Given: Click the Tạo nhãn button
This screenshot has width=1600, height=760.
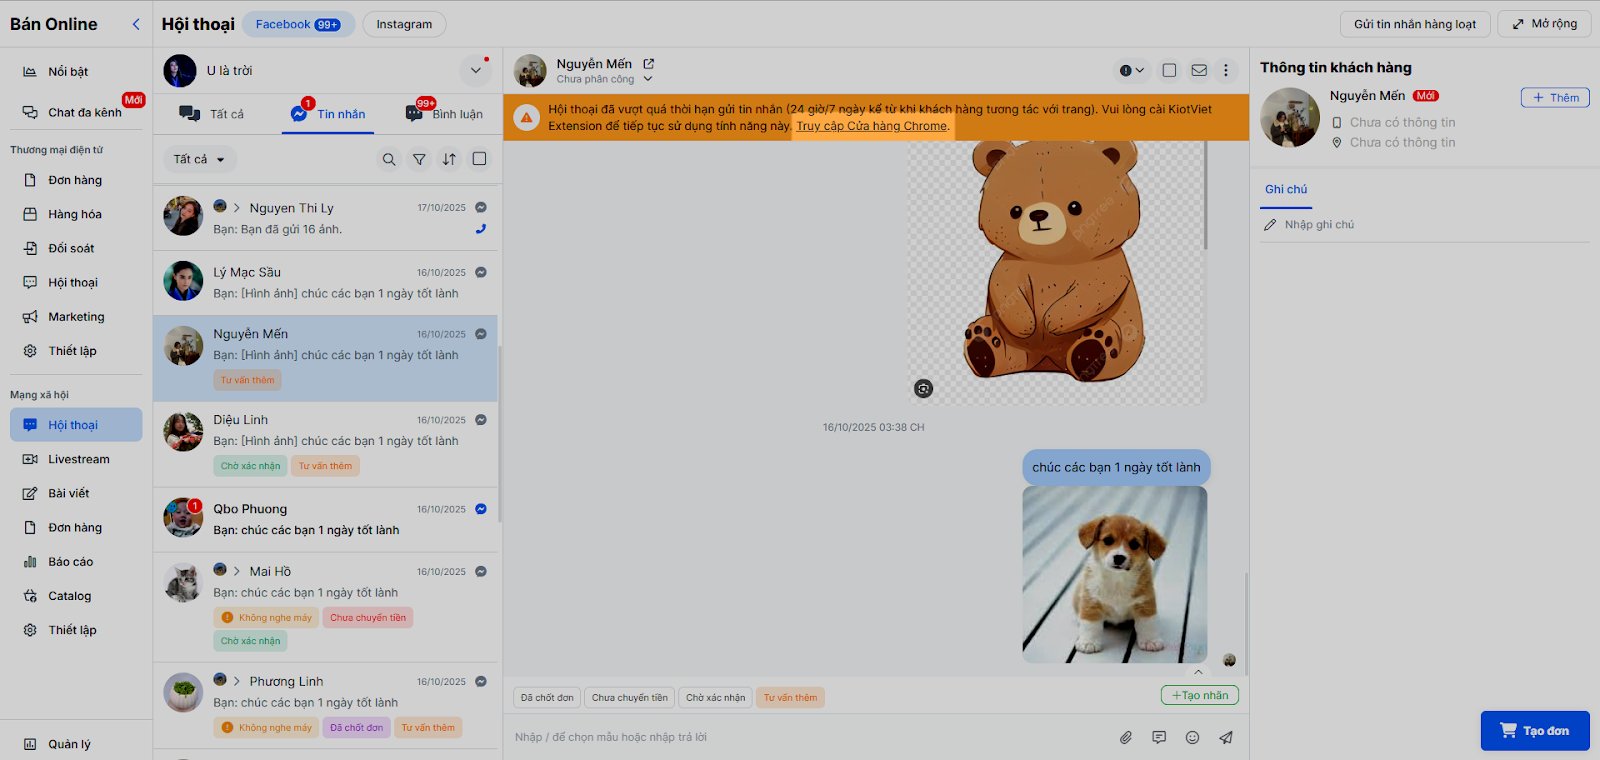Looking at the screenshot, I should tap(1200, 695).
